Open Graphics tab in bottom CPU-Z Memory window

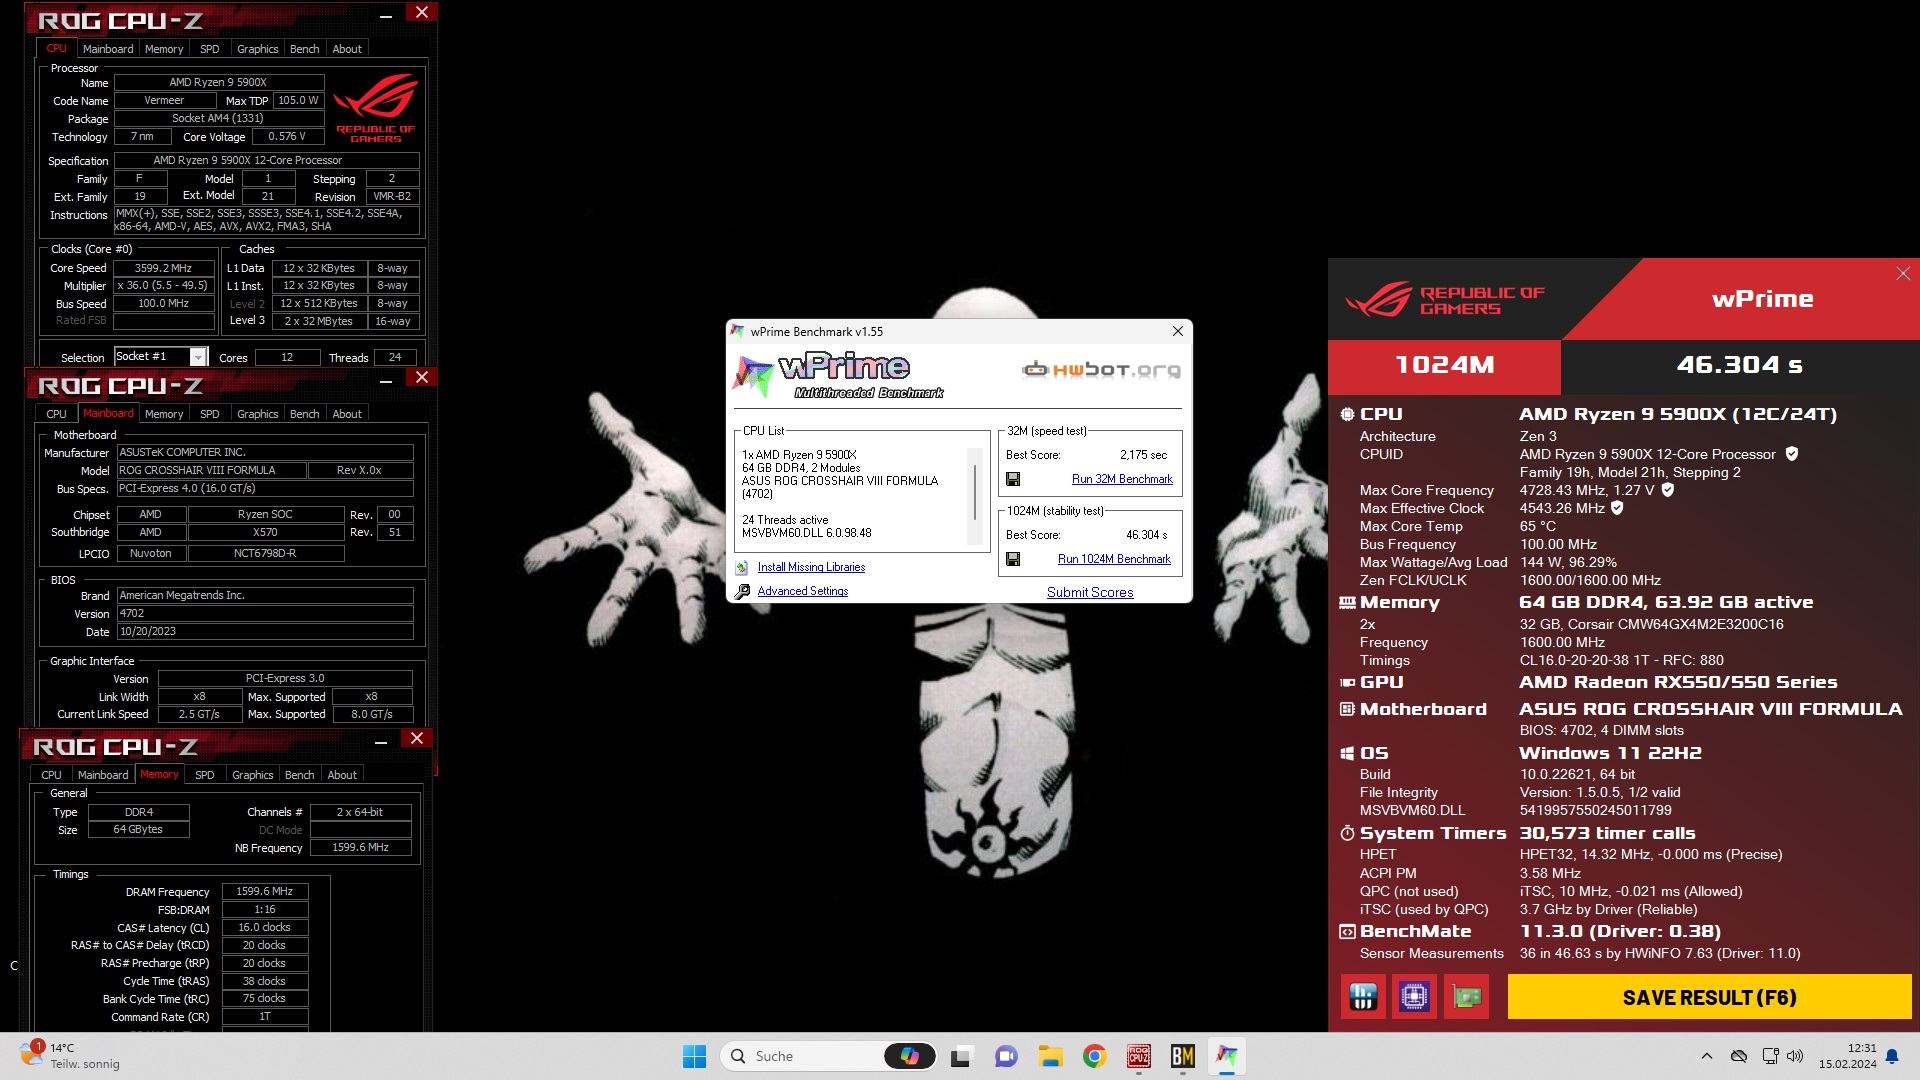point(252,775)
